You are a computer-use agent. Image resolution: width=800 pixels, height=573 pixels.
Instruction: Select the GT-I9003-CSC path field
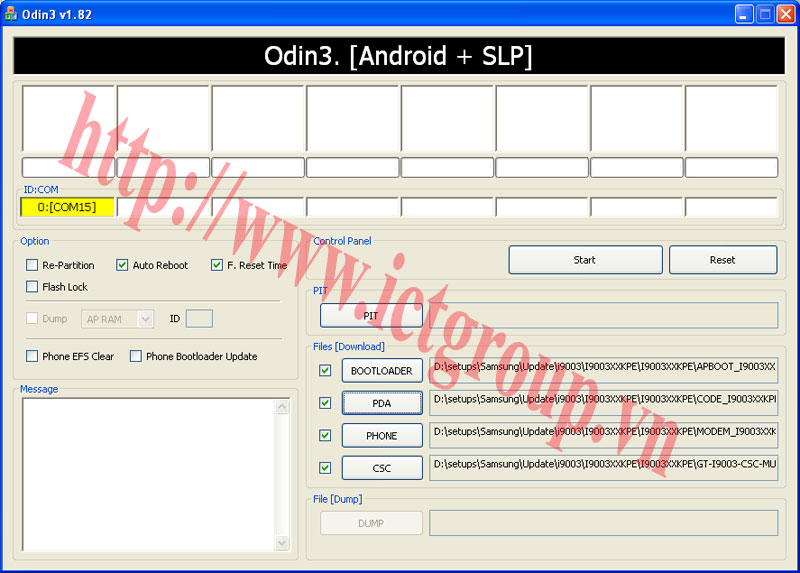click(x=604, y=468)
